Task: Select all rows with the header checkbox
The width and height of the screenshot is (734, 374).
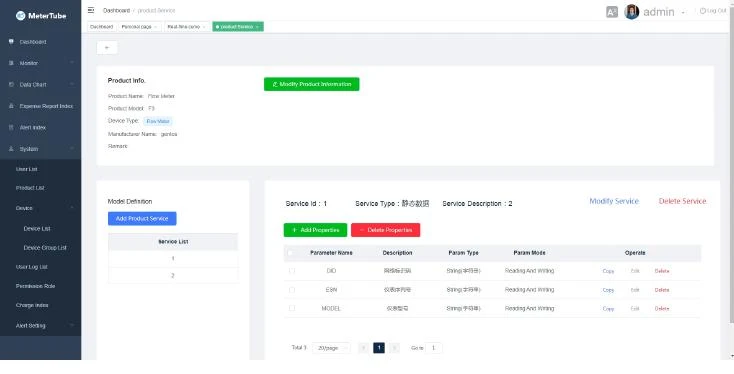Action: [290, 253]
